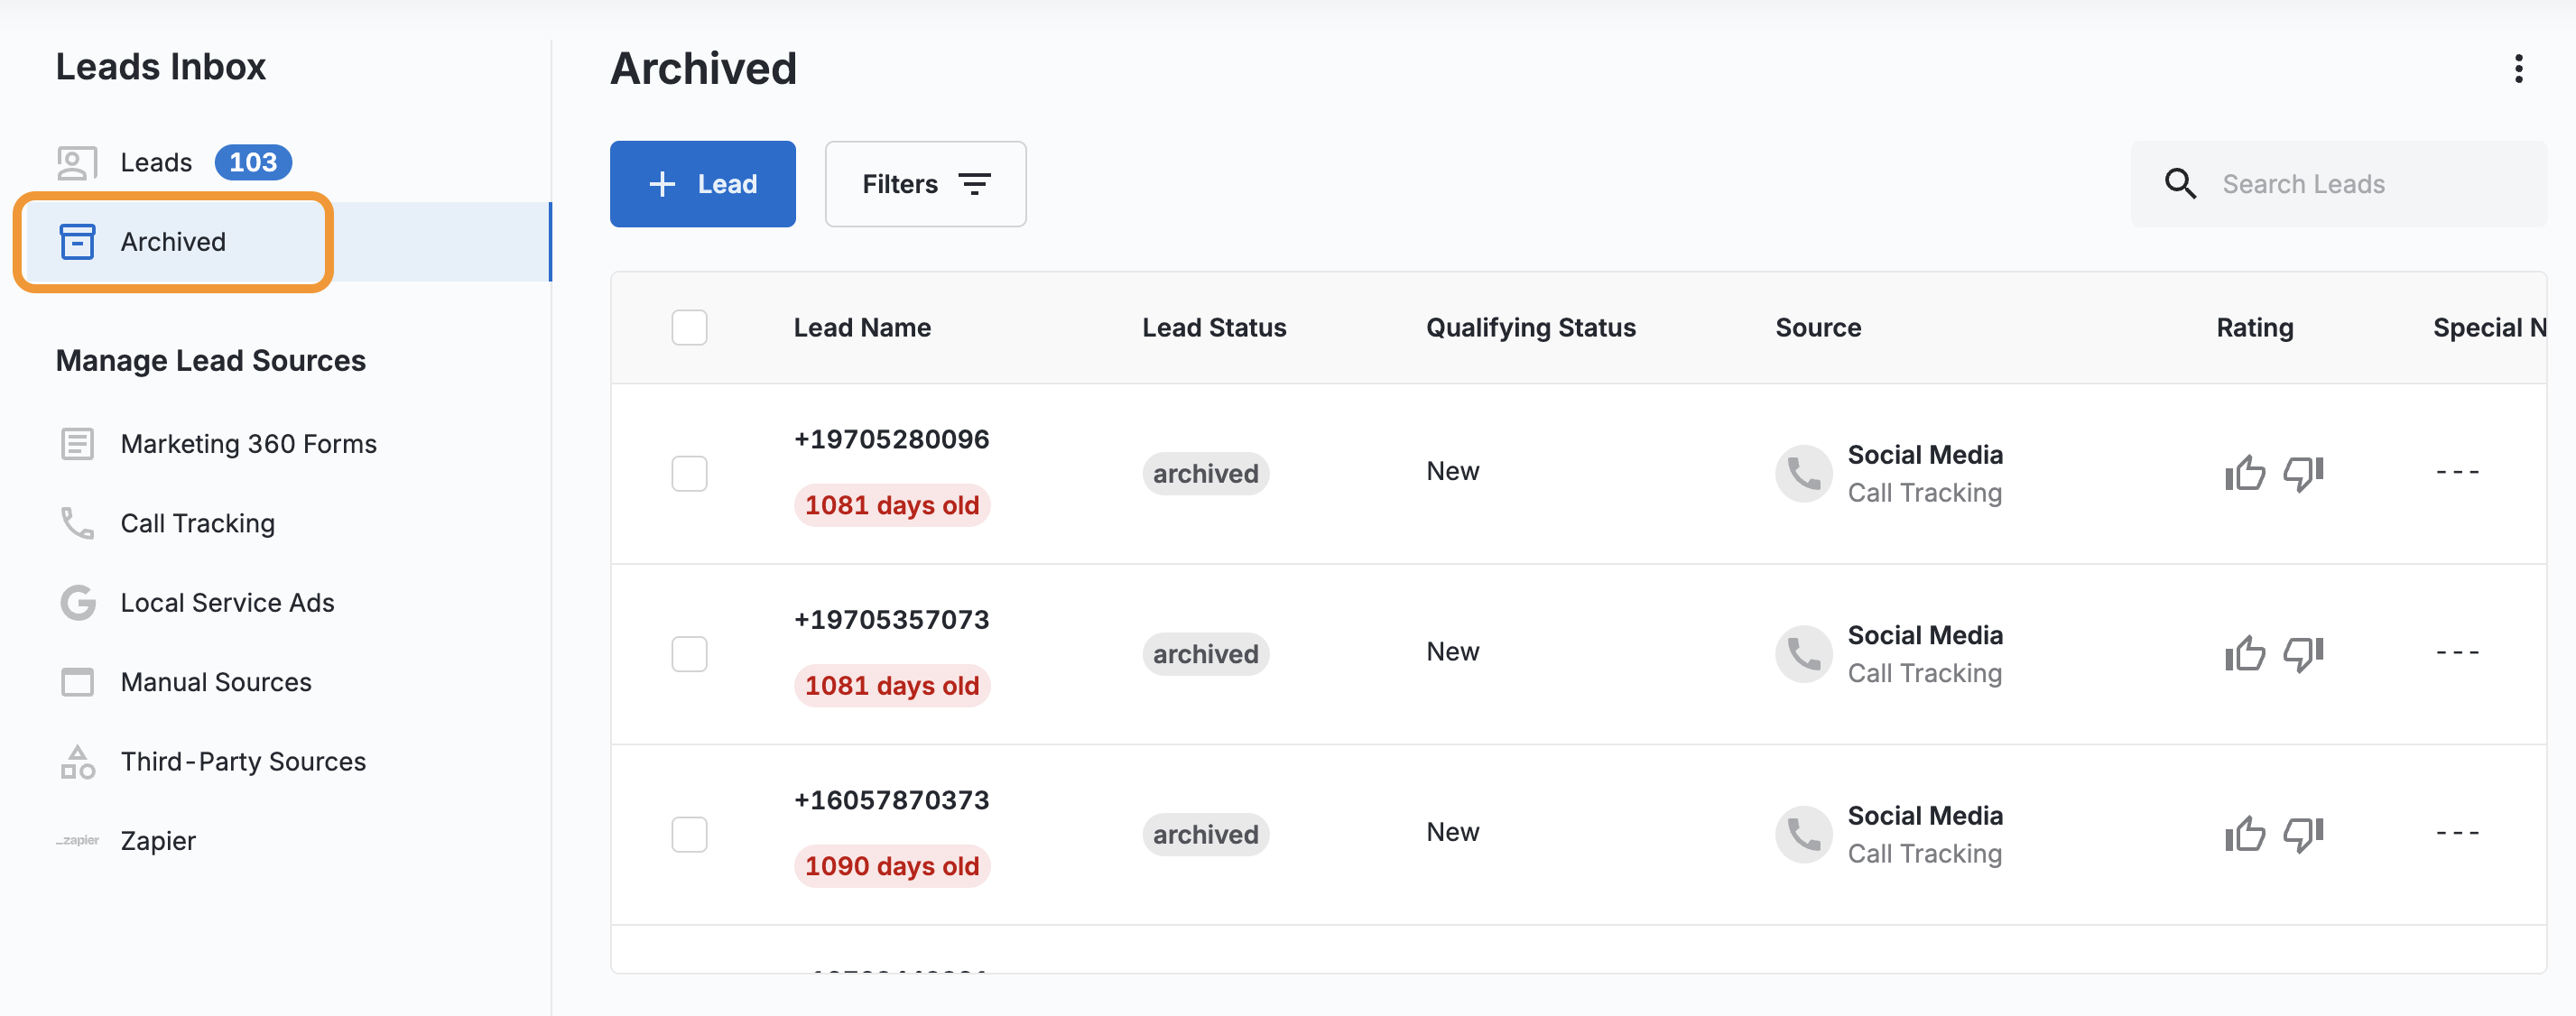Open Marketing 360 Forms source
The width and height of the screenshot is (2576, 1016).
[248, 444]
